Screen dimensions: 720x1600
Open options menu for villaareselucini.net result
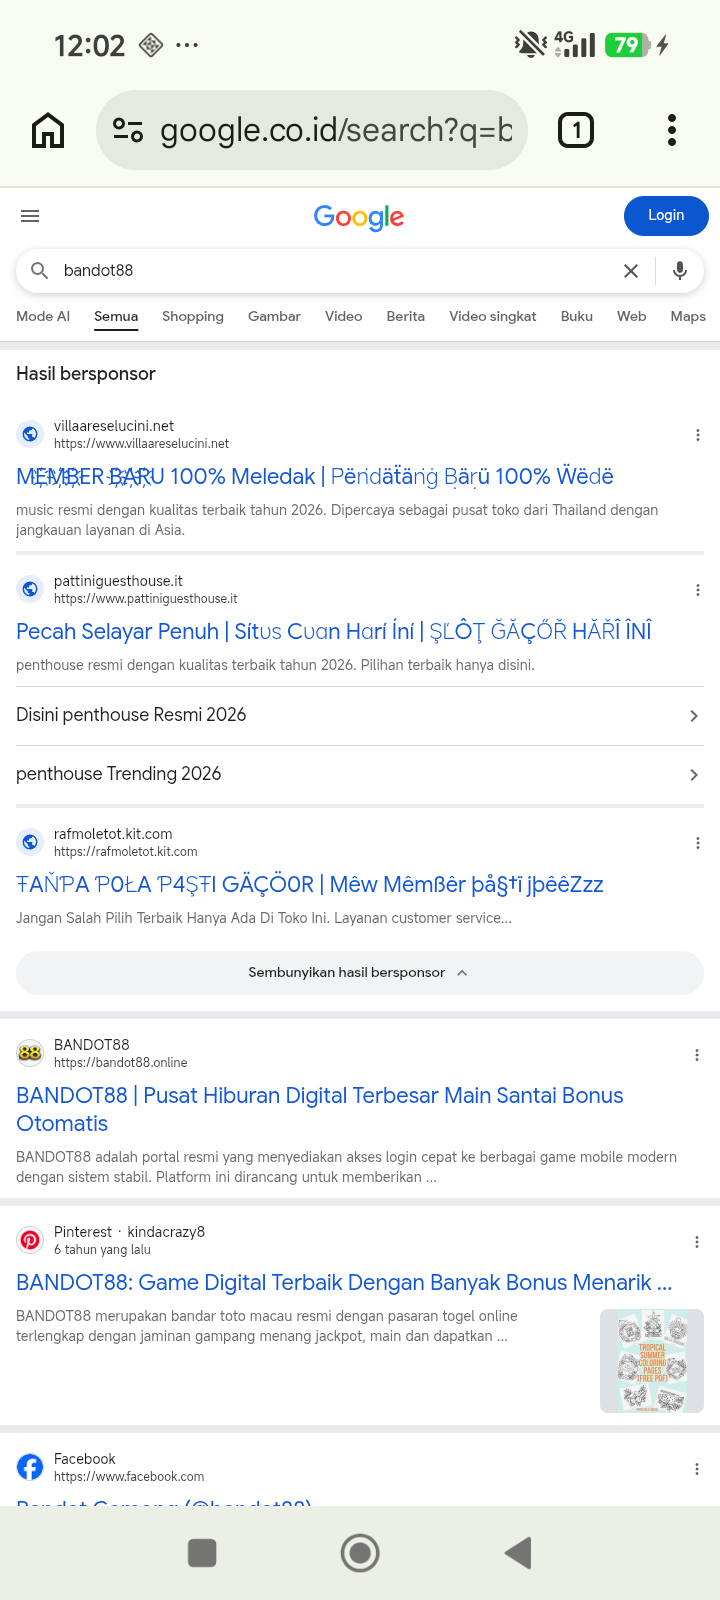point(698,435)
